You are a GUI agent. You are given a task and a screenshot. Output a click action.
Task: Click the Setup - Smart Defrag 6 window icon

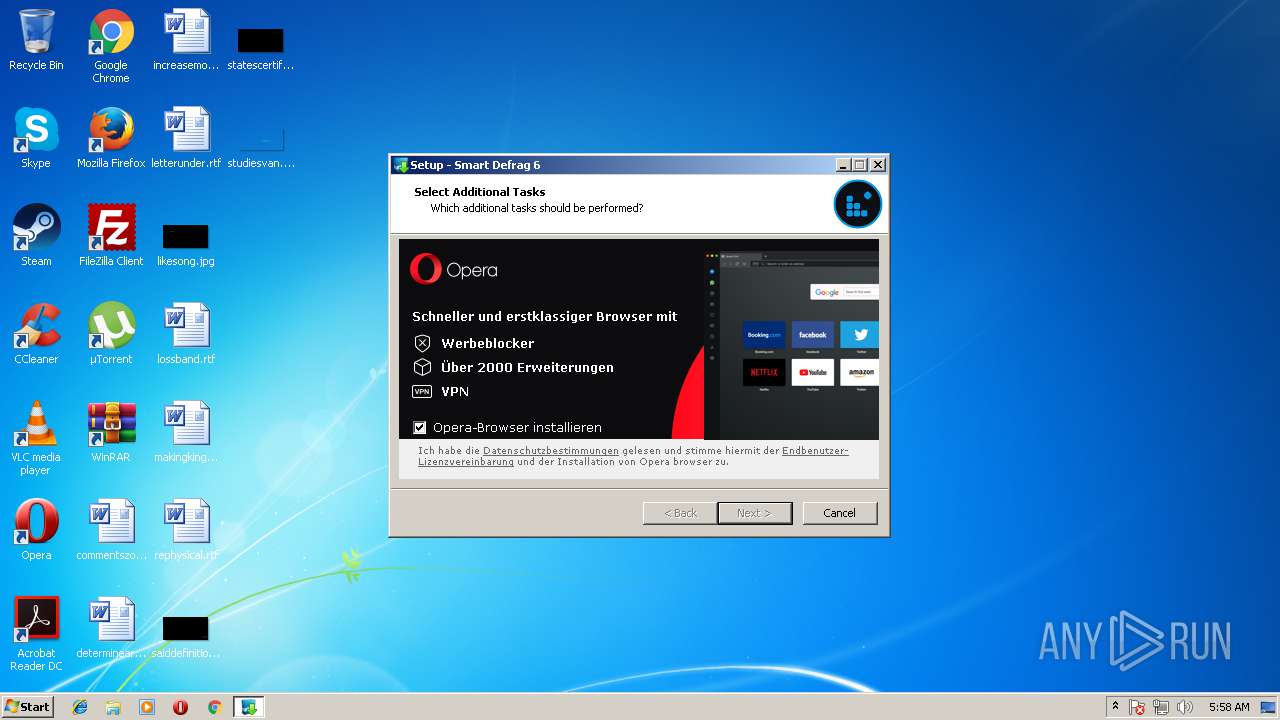(401, 165)
